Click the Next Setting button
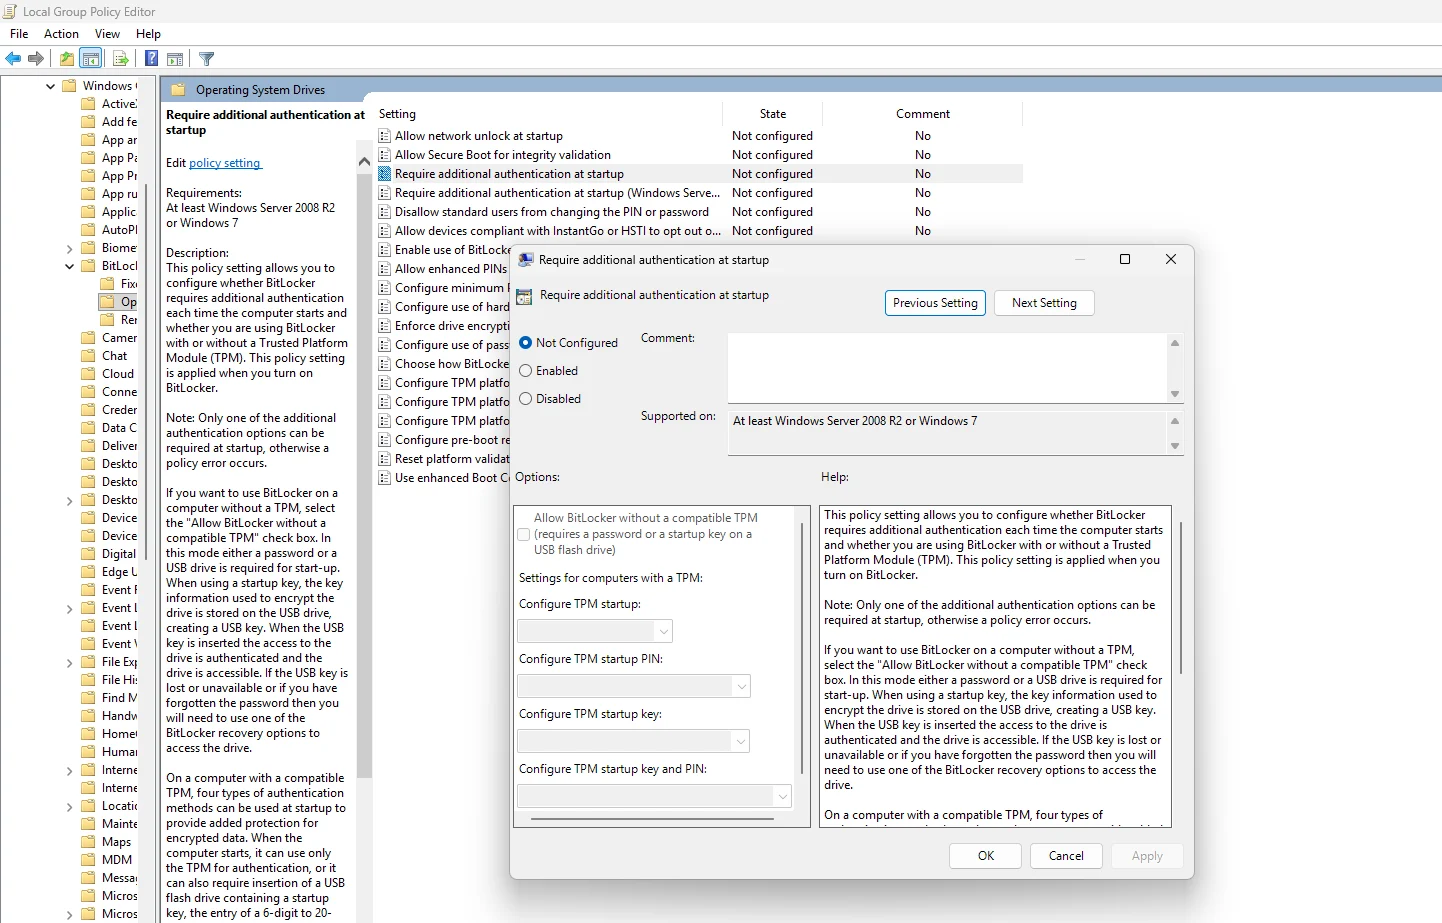 click(1044, 303)
